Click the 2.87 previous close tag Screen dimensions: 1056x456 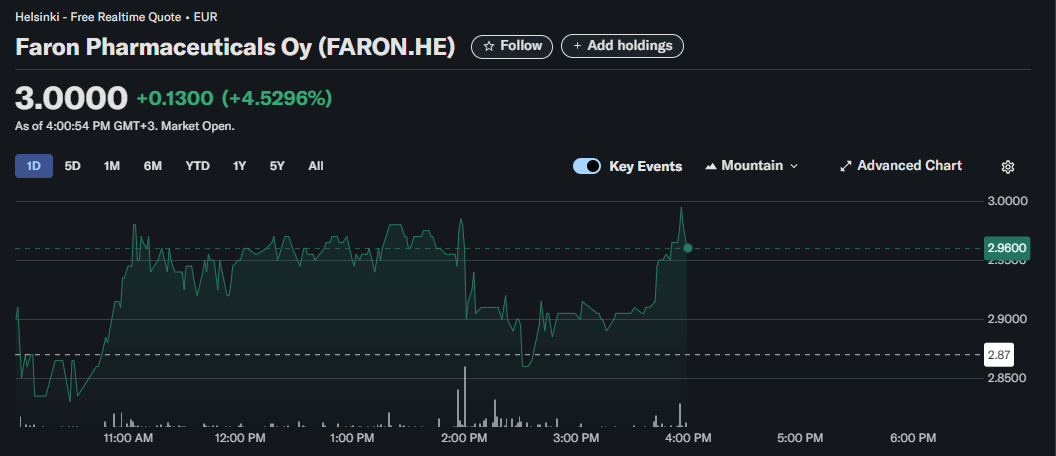[x=999, y=354]
